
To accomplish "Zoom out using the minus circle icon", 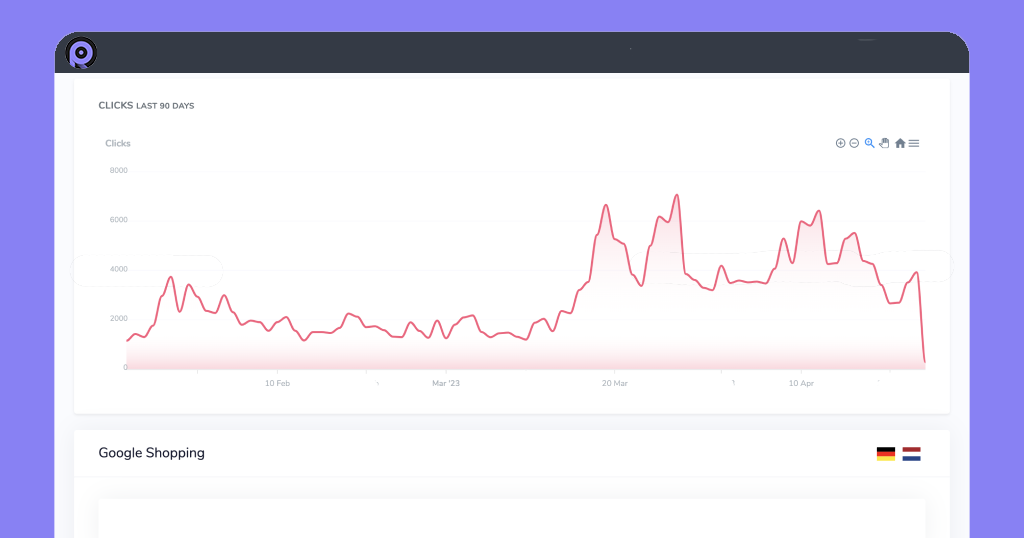I will coord(854,143).
